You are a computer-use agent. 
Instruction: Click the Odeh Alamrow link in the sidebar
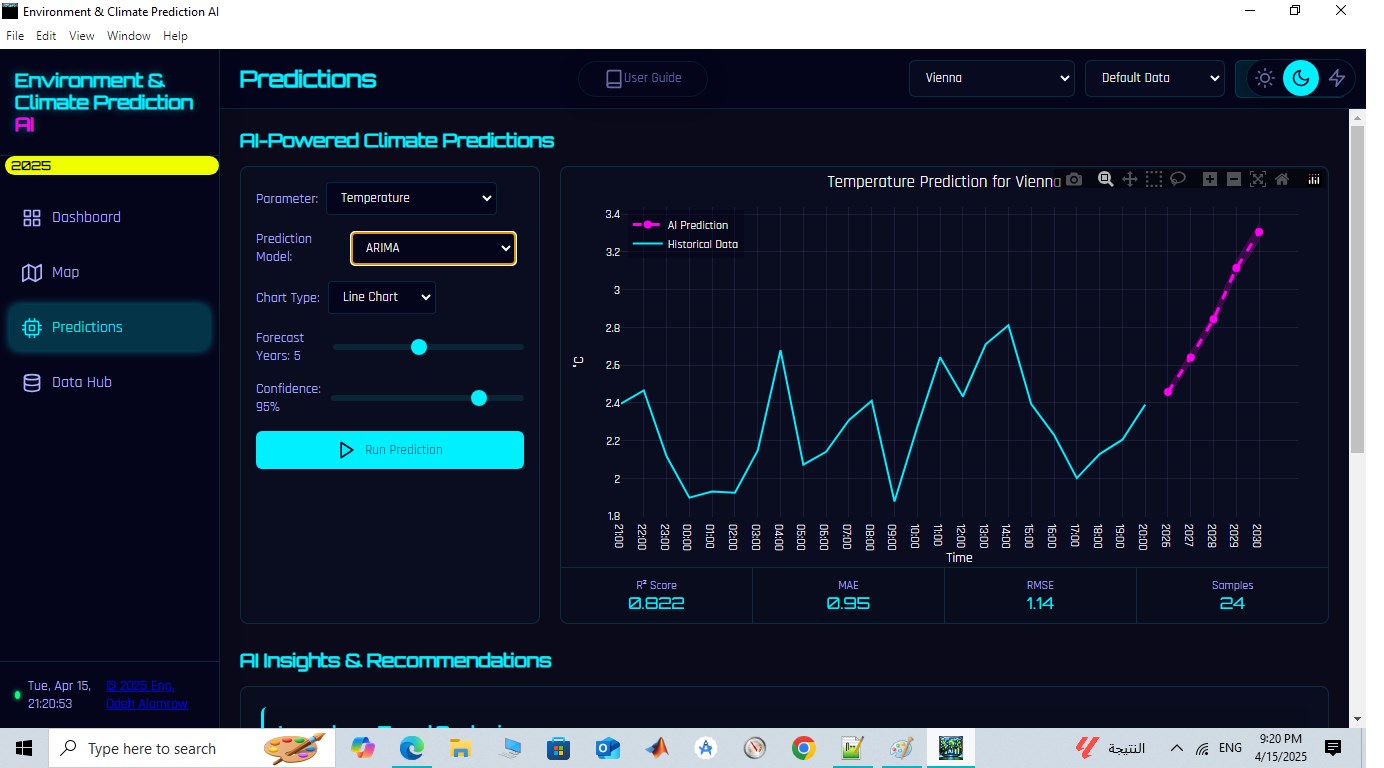pos(146,703)
